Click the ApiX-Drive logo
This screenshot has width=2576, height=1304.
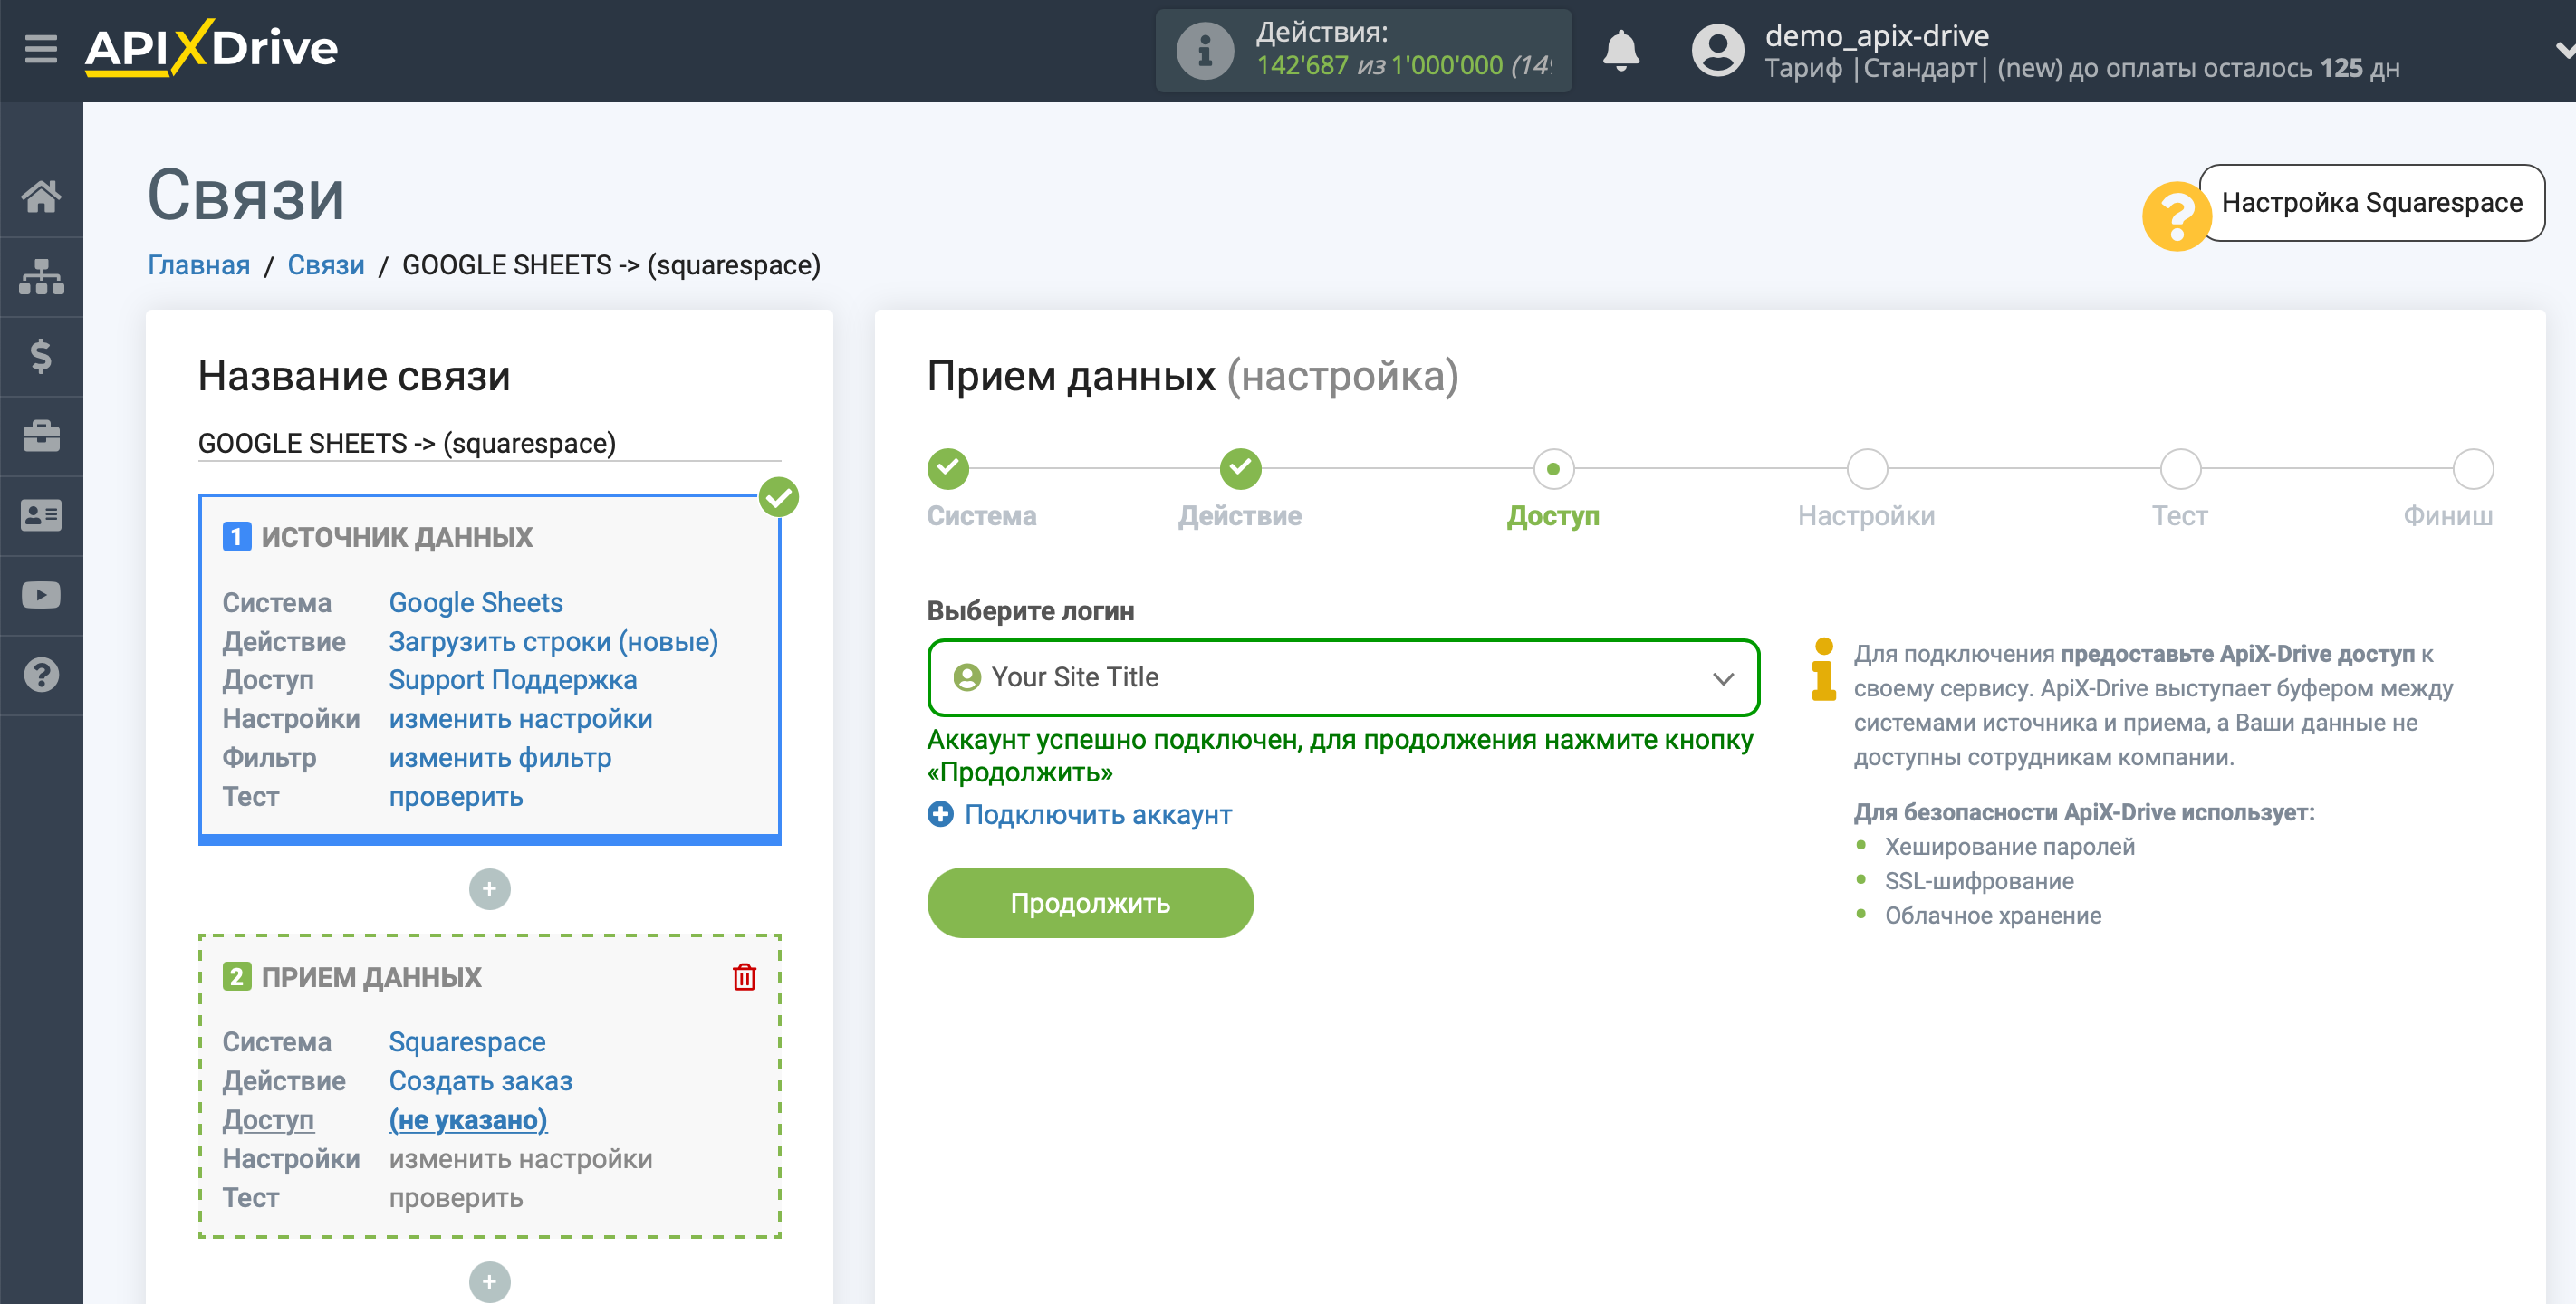pos(211,48)
